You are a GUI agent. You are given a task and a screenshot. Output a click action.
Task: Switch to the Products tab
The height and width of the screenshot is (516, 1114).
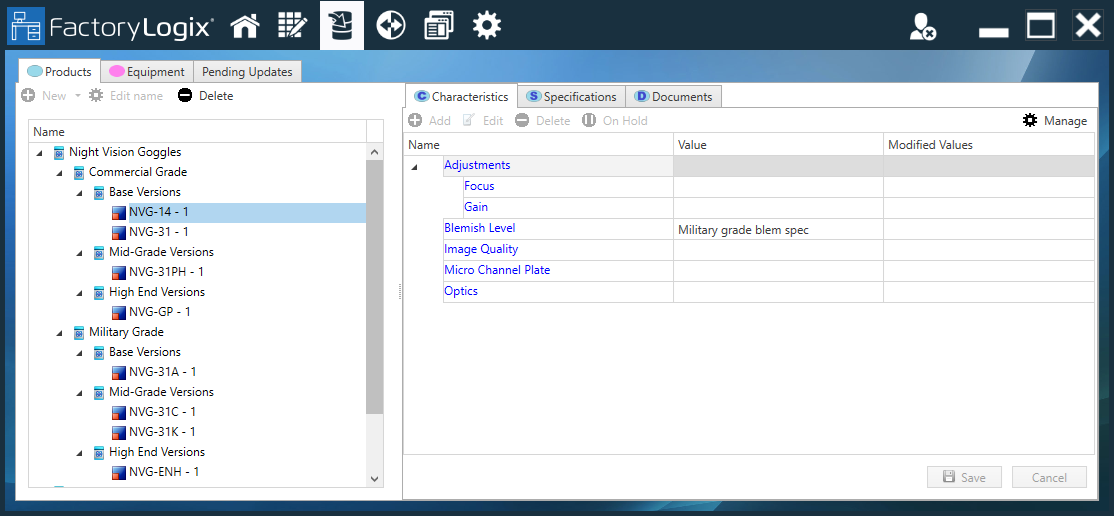[x=60, y=71]
